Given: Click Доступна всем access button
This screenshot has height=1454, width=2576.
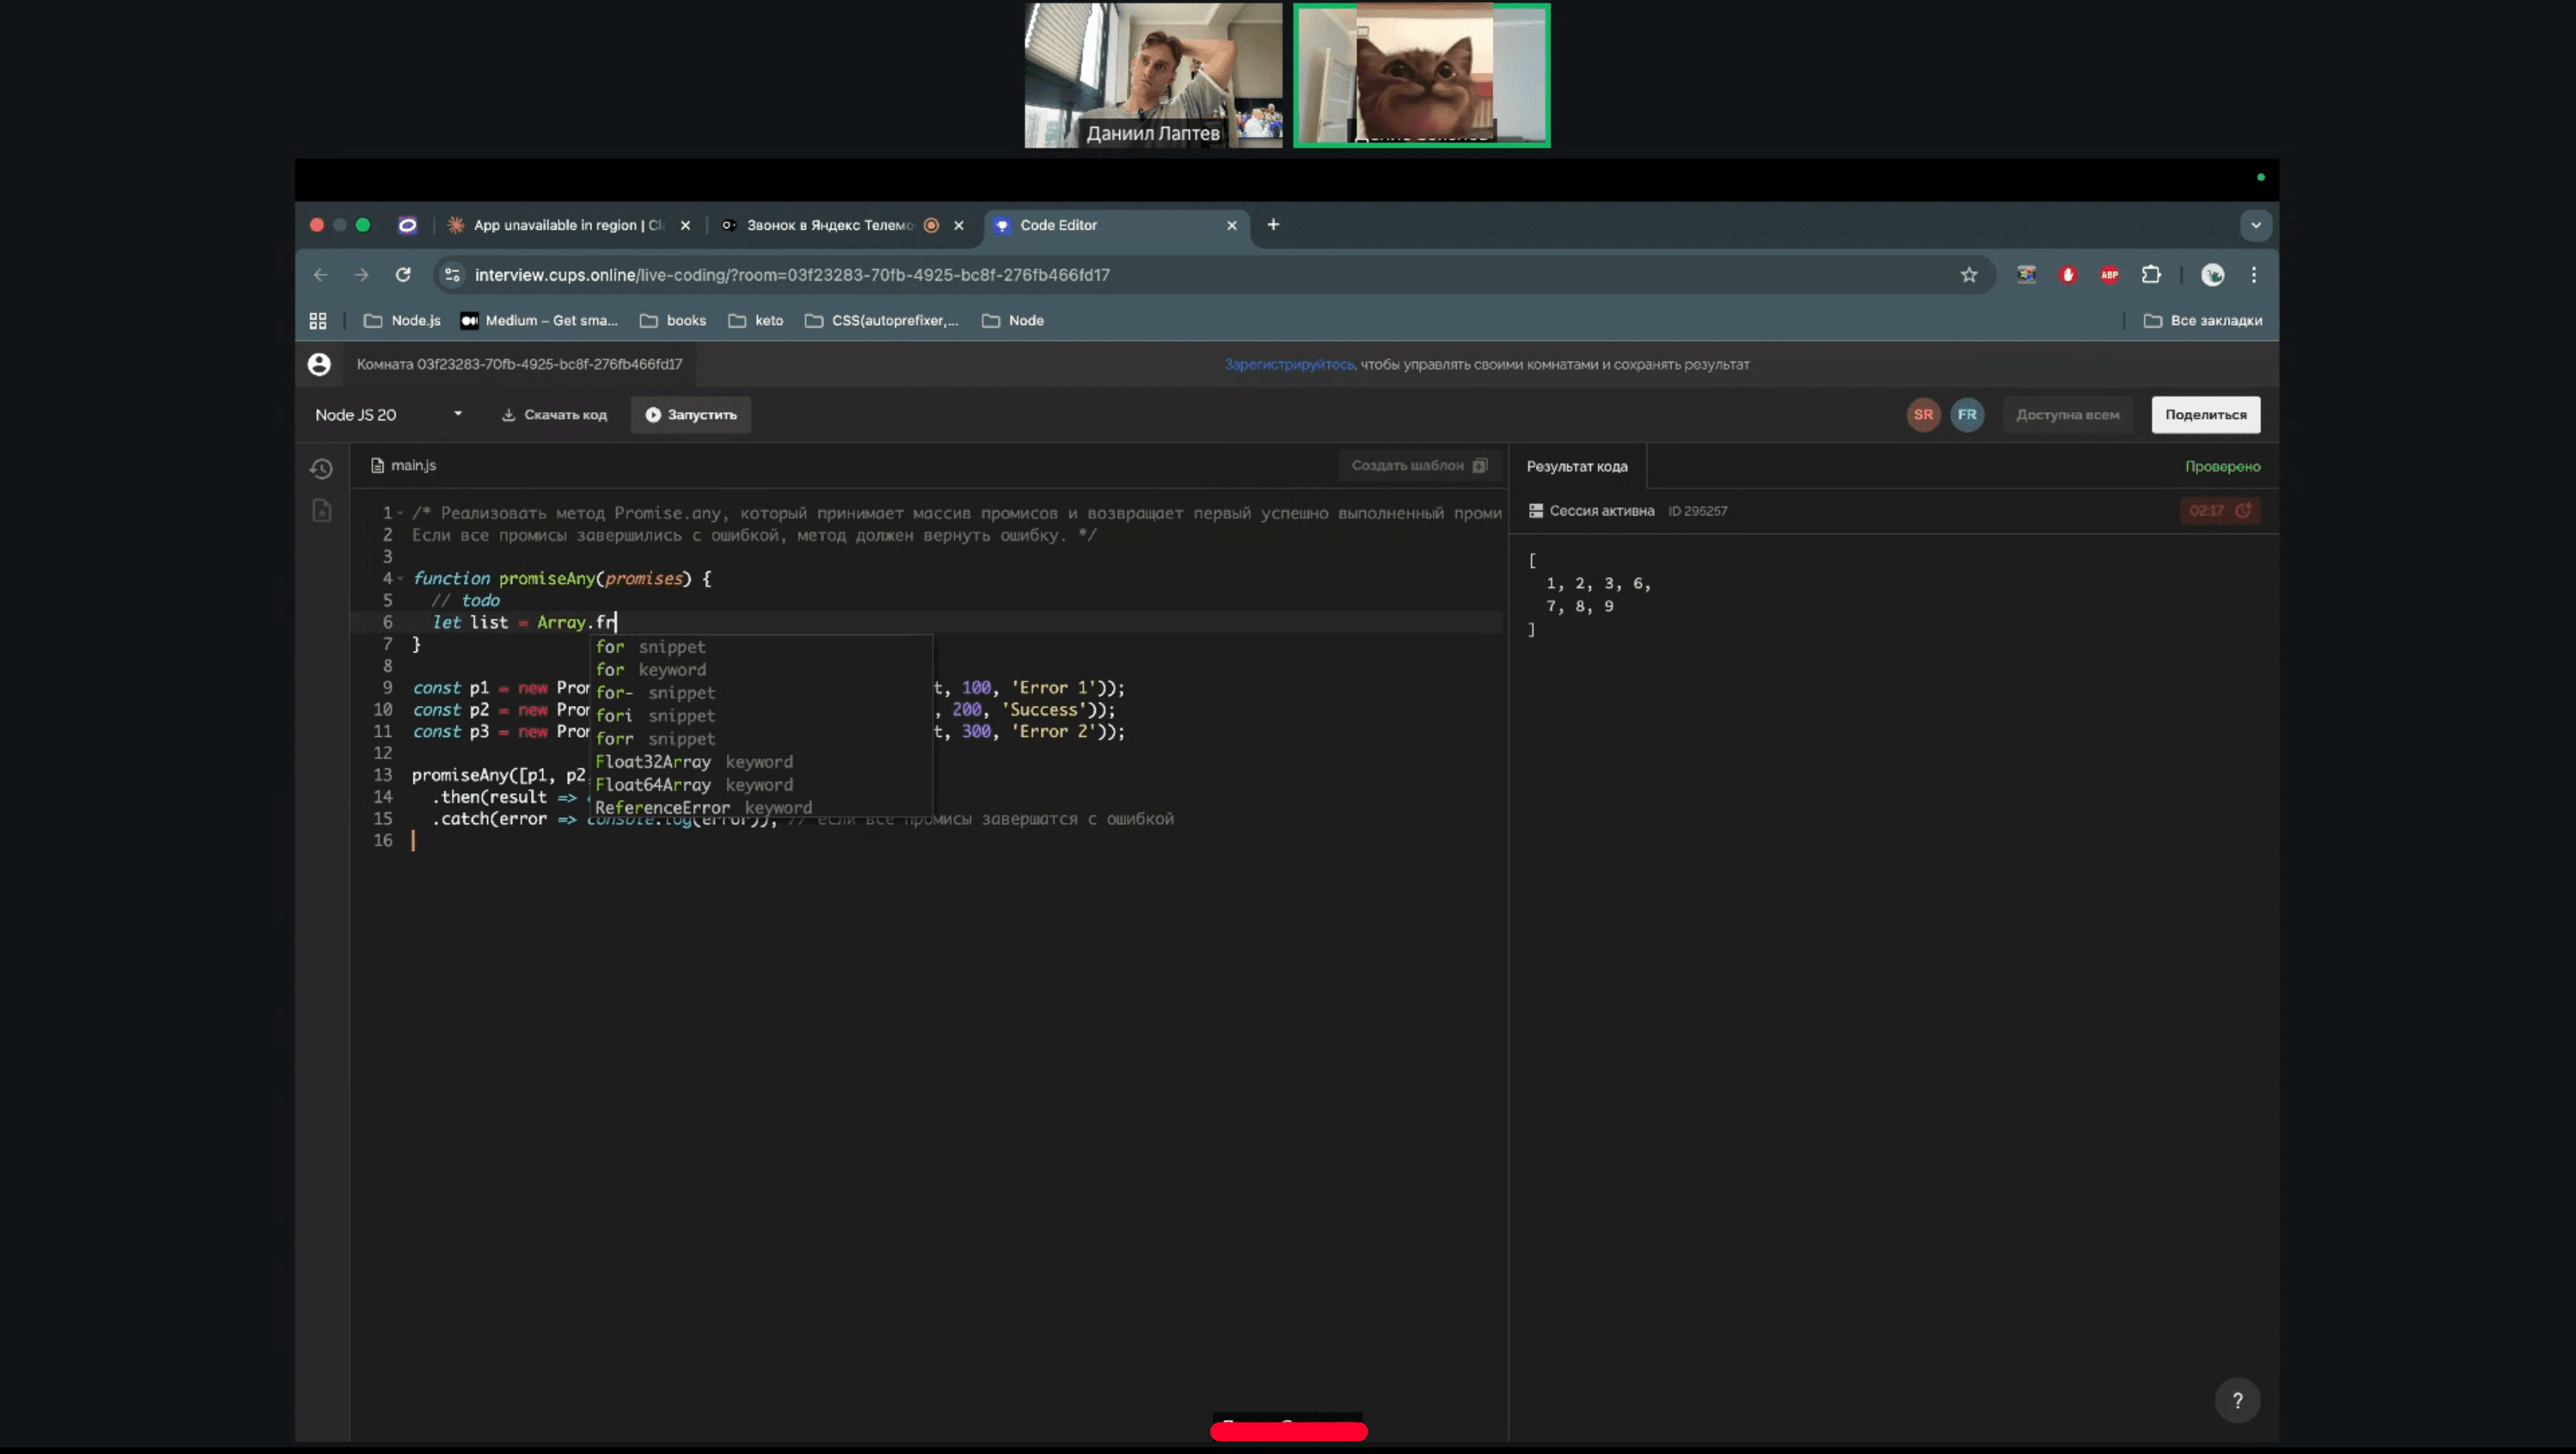Looking at the screenshot, I should [x=2067, y=415].
